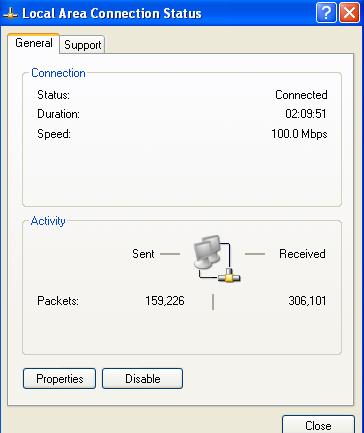Image resolution: width=364 pixels, height=433 pixels.
Task: Disable the local area connection
Action: click(142, 378)
